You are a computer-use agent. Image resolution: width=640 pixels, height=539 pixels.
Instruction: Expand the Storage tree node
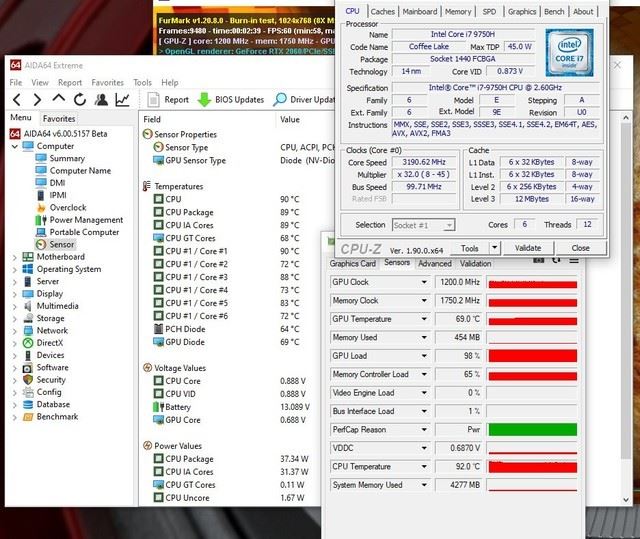pyautogui.click(x=15, y=319)
